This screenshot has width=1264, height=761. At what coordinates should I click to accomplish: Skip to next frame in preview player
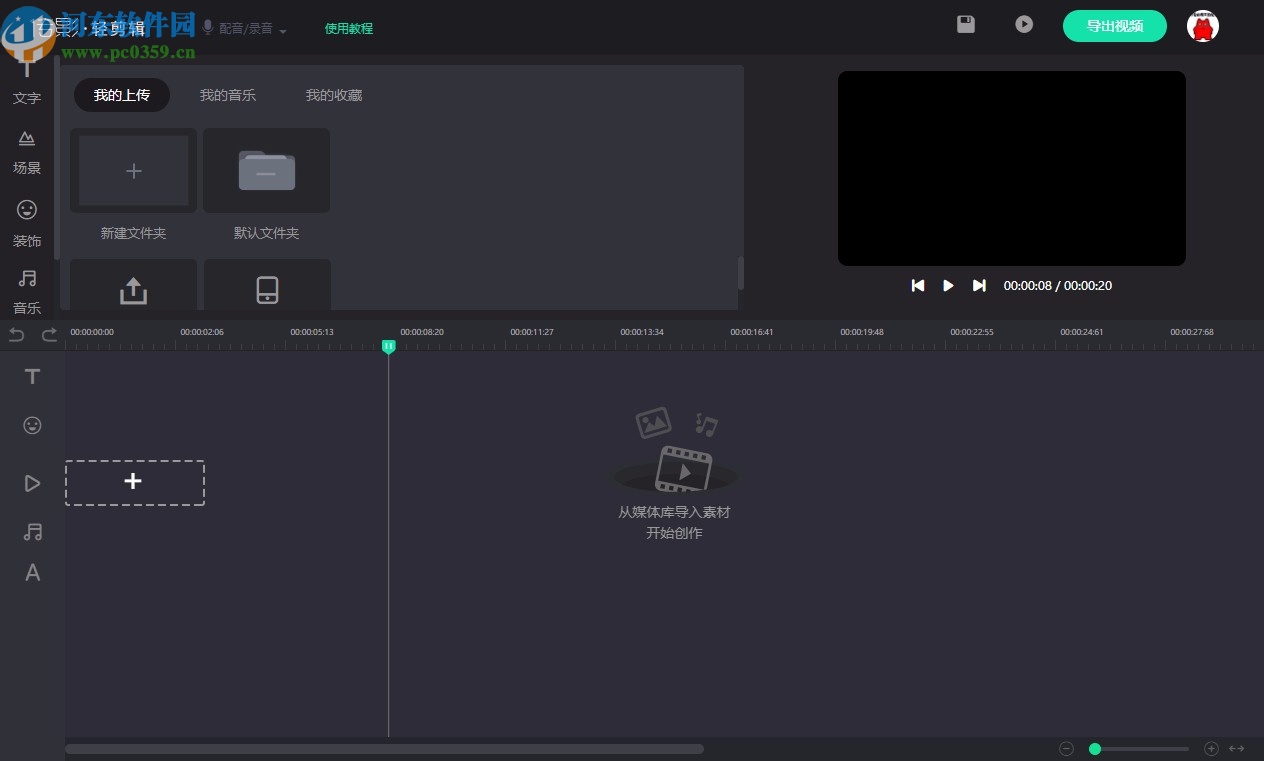tap(979, 285)
